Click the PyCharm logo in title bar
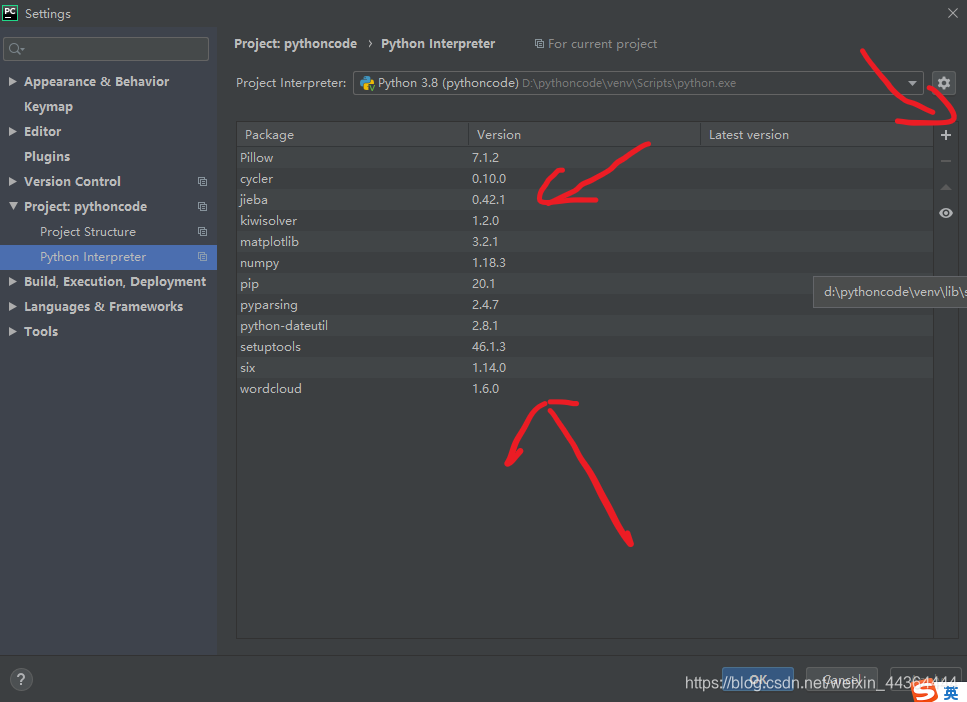The image size is (967, 702). click(x=10, y=13)
